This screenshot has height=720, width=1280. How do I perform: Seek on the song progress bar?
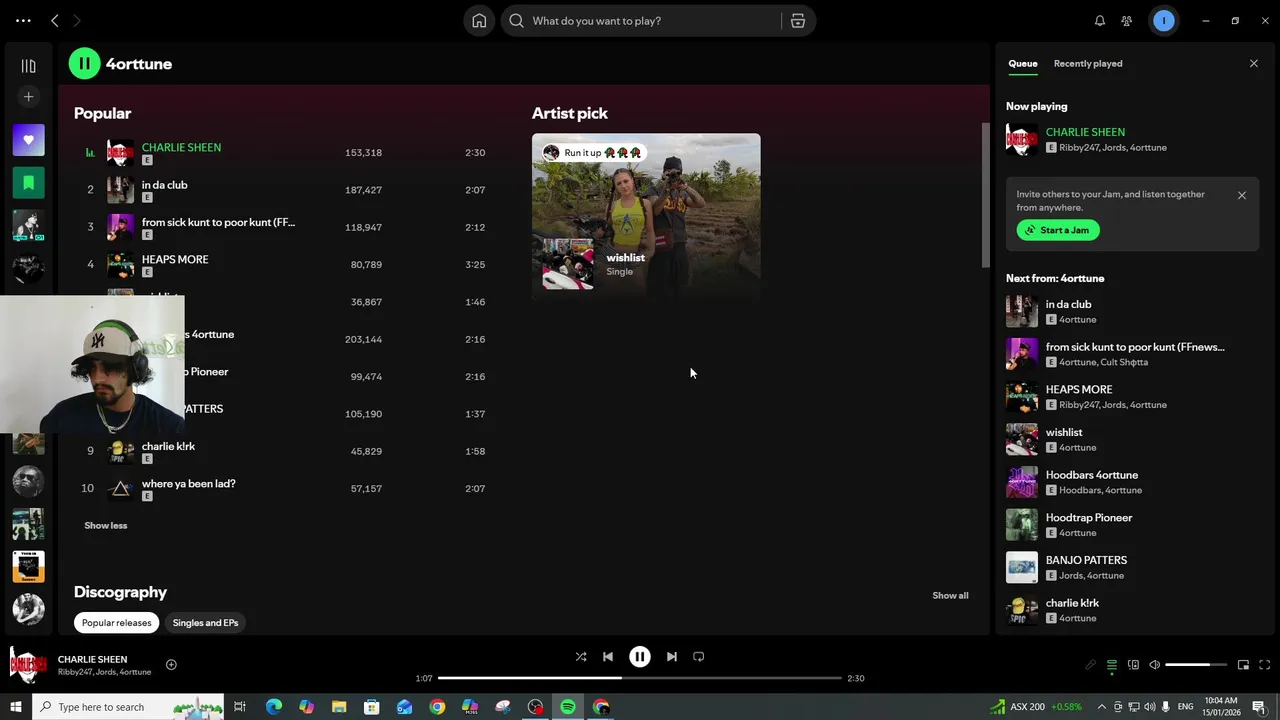point(640,678)
